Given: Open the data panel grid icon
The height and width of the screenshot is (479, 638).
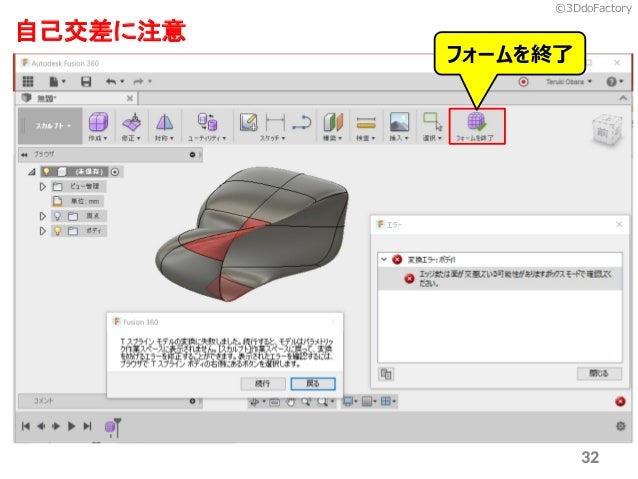Looking at the screenshot, I should coord(28,81).
